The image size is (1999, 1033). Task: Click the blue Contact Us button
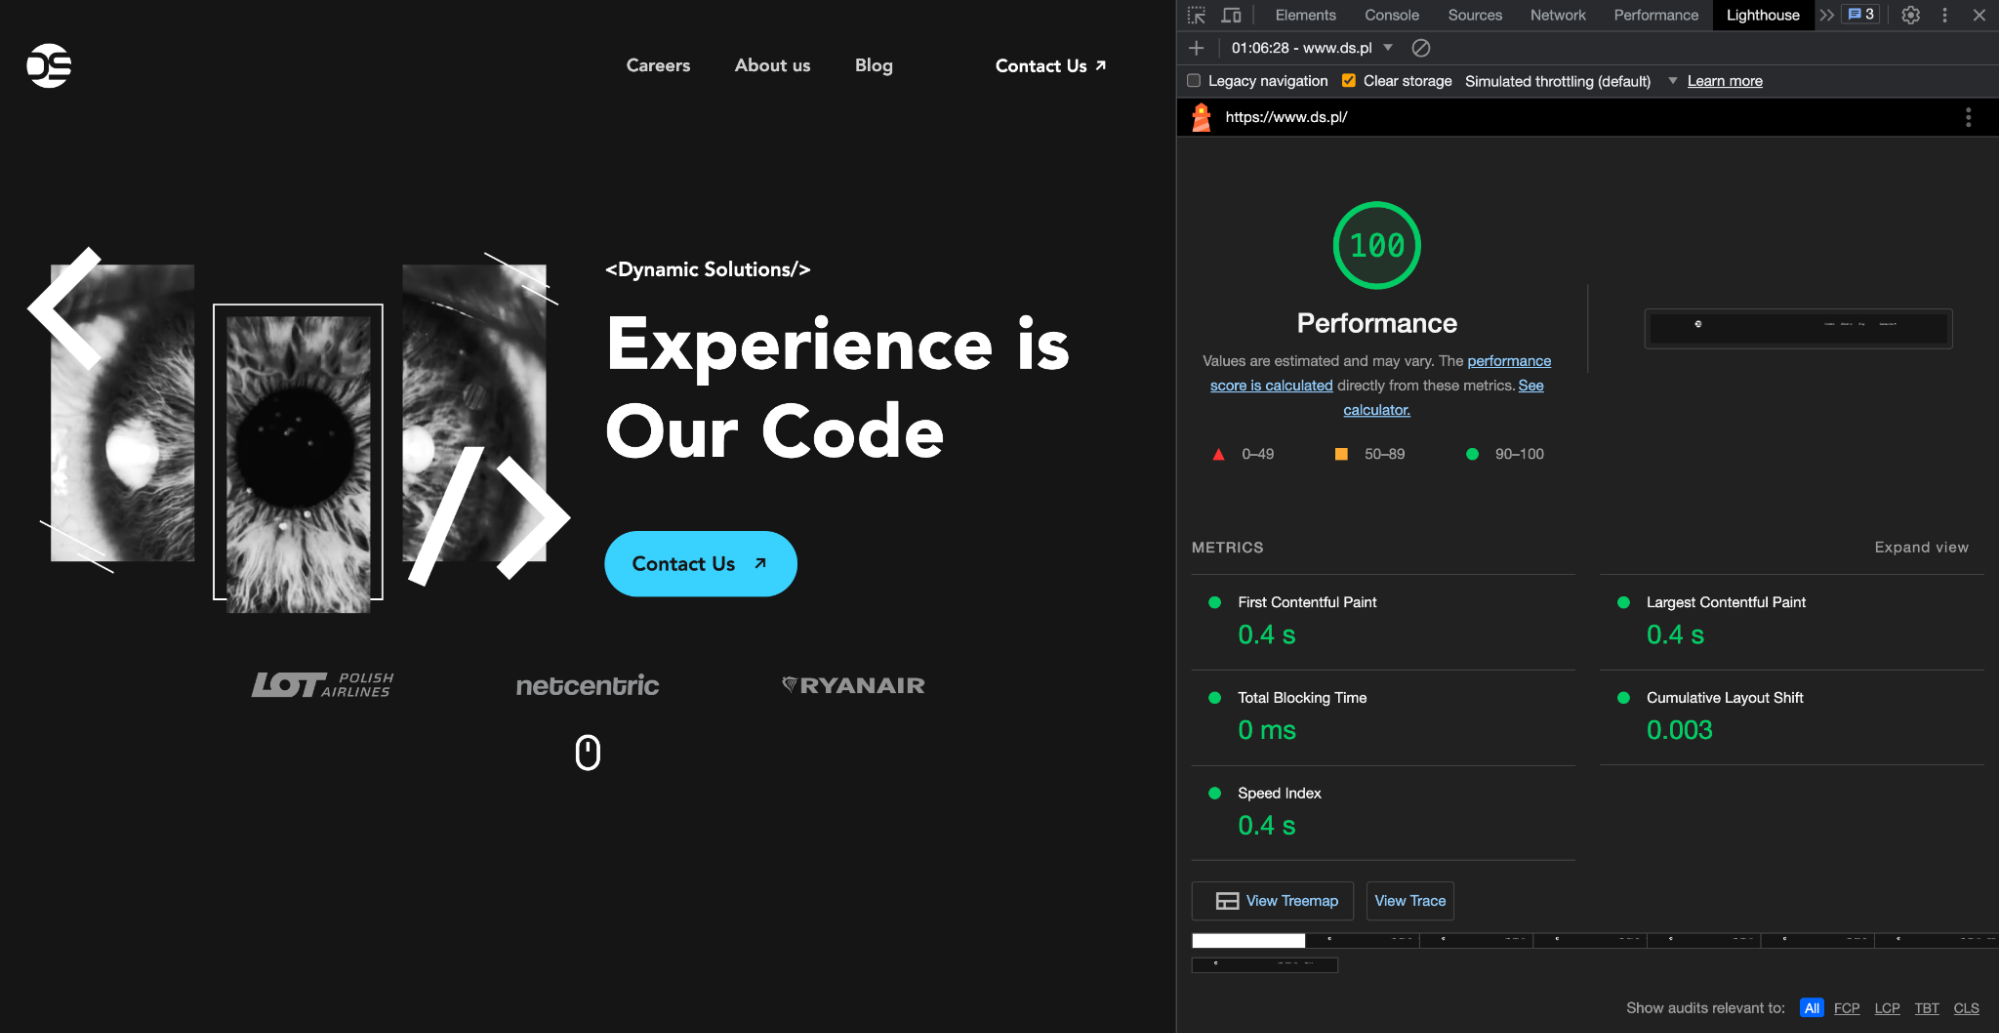[700, 564]
